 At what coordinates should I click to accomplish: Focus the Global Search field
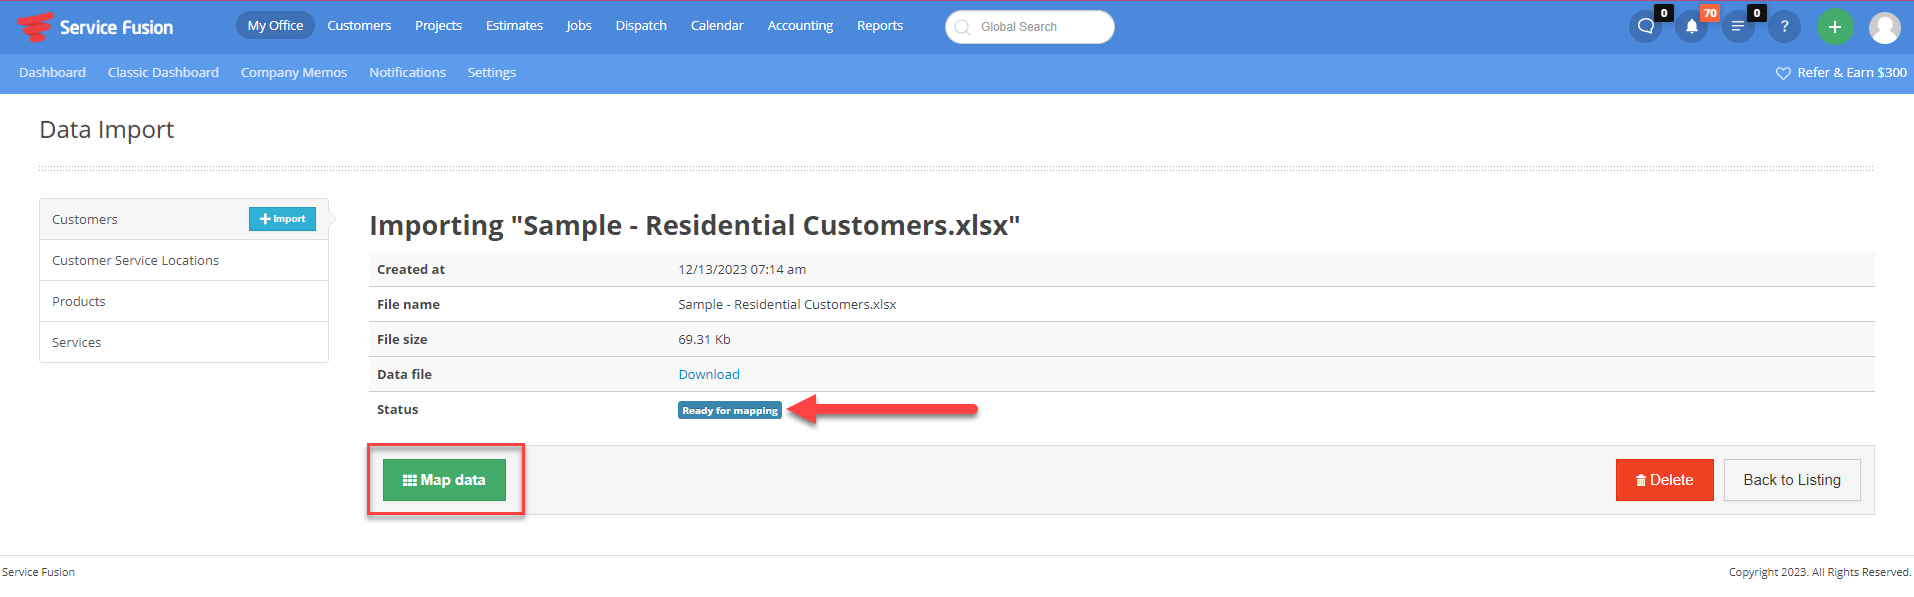1030,27
